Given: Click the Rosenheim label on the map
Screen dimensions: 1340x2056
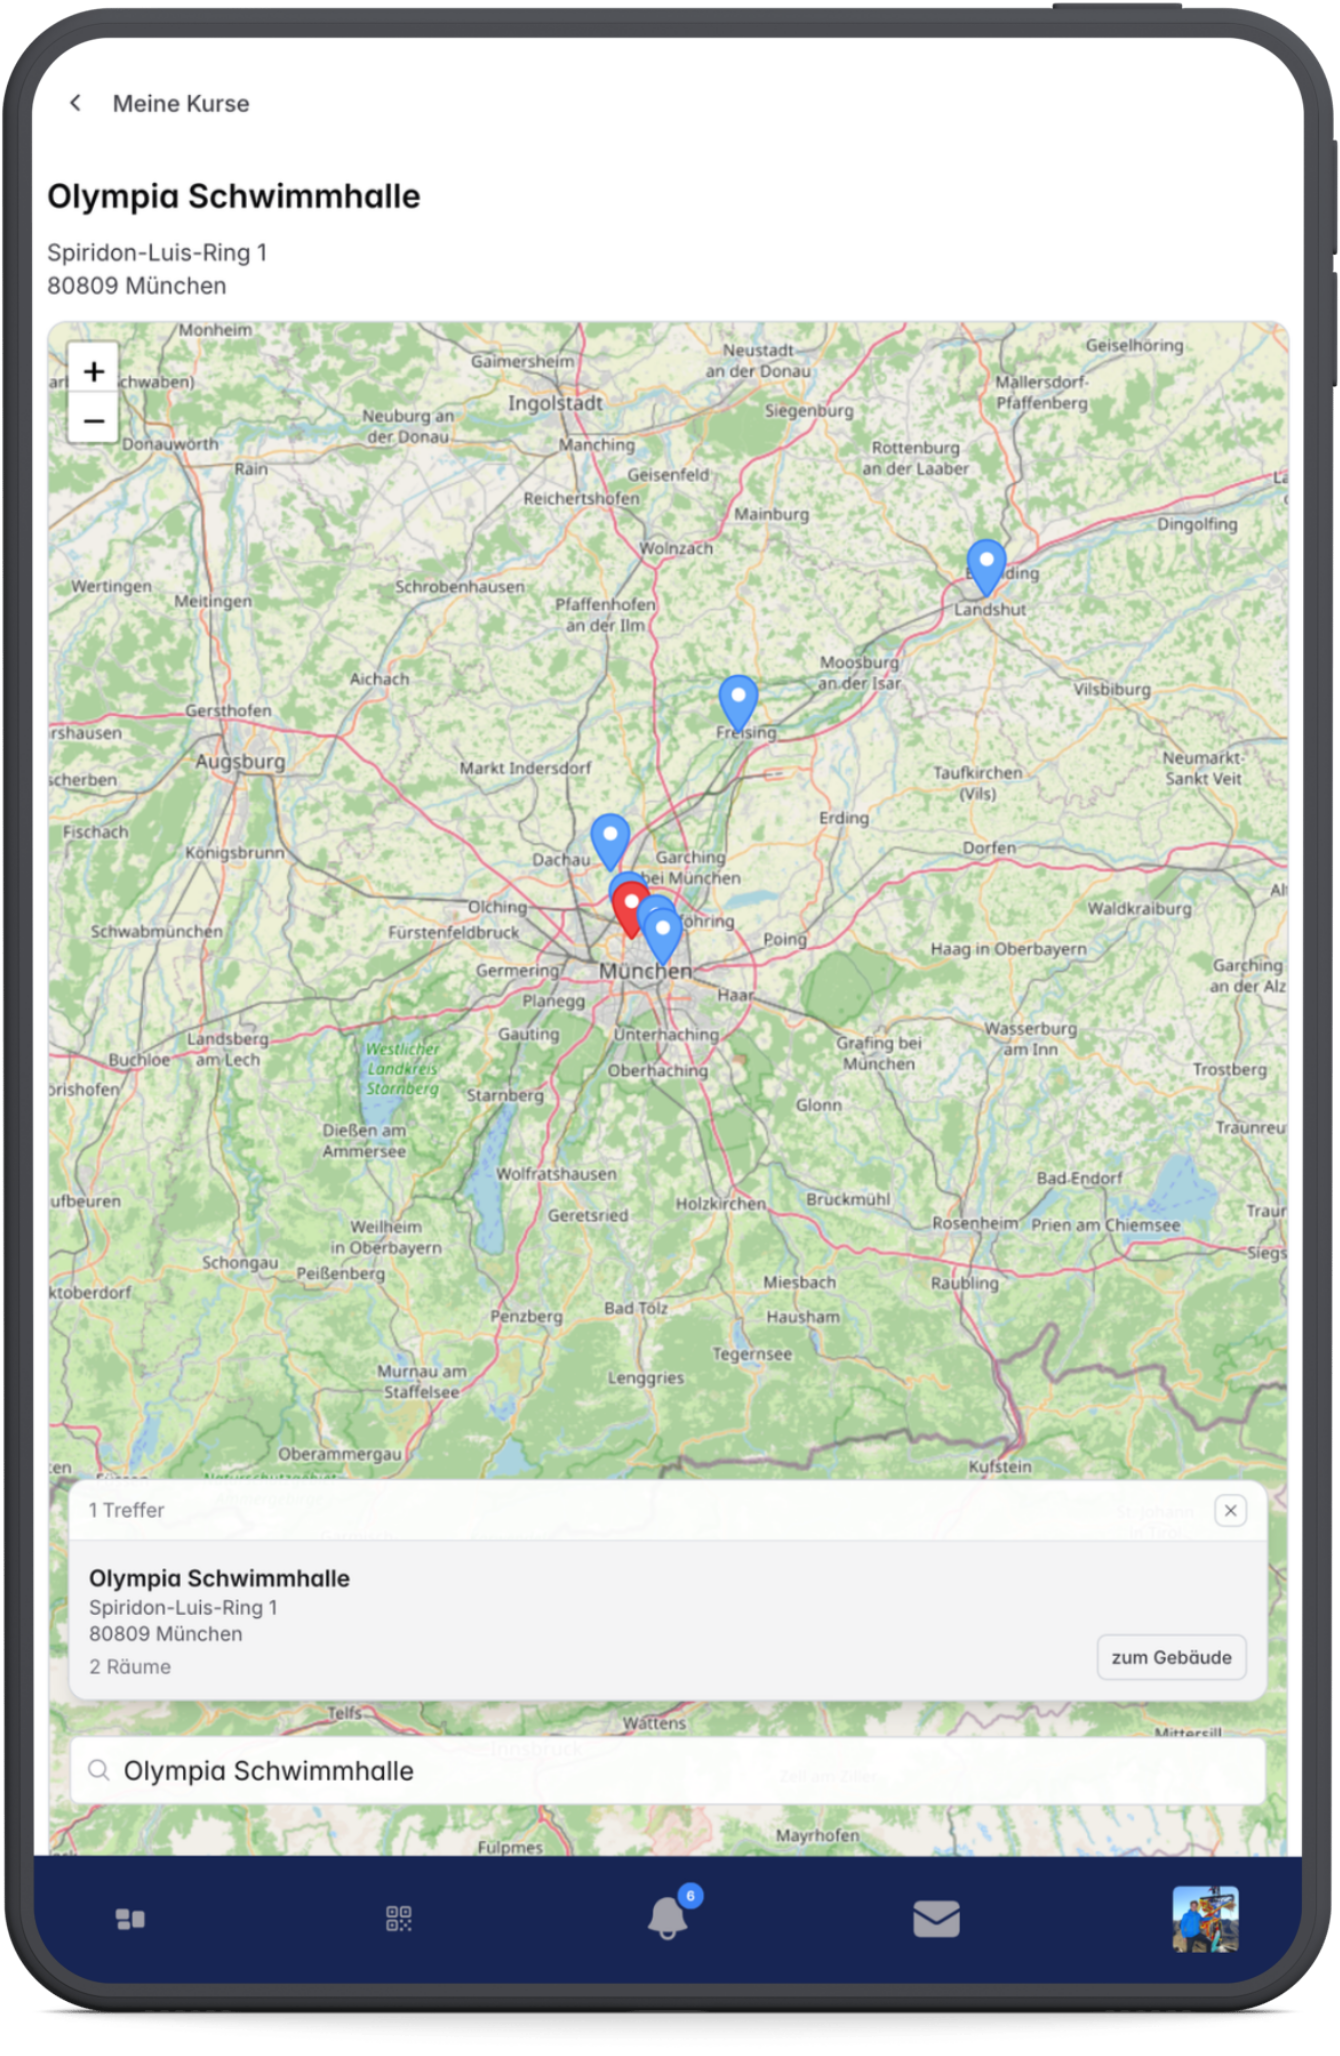Looking at the screenshot, I should click(x=975, y=1223).
